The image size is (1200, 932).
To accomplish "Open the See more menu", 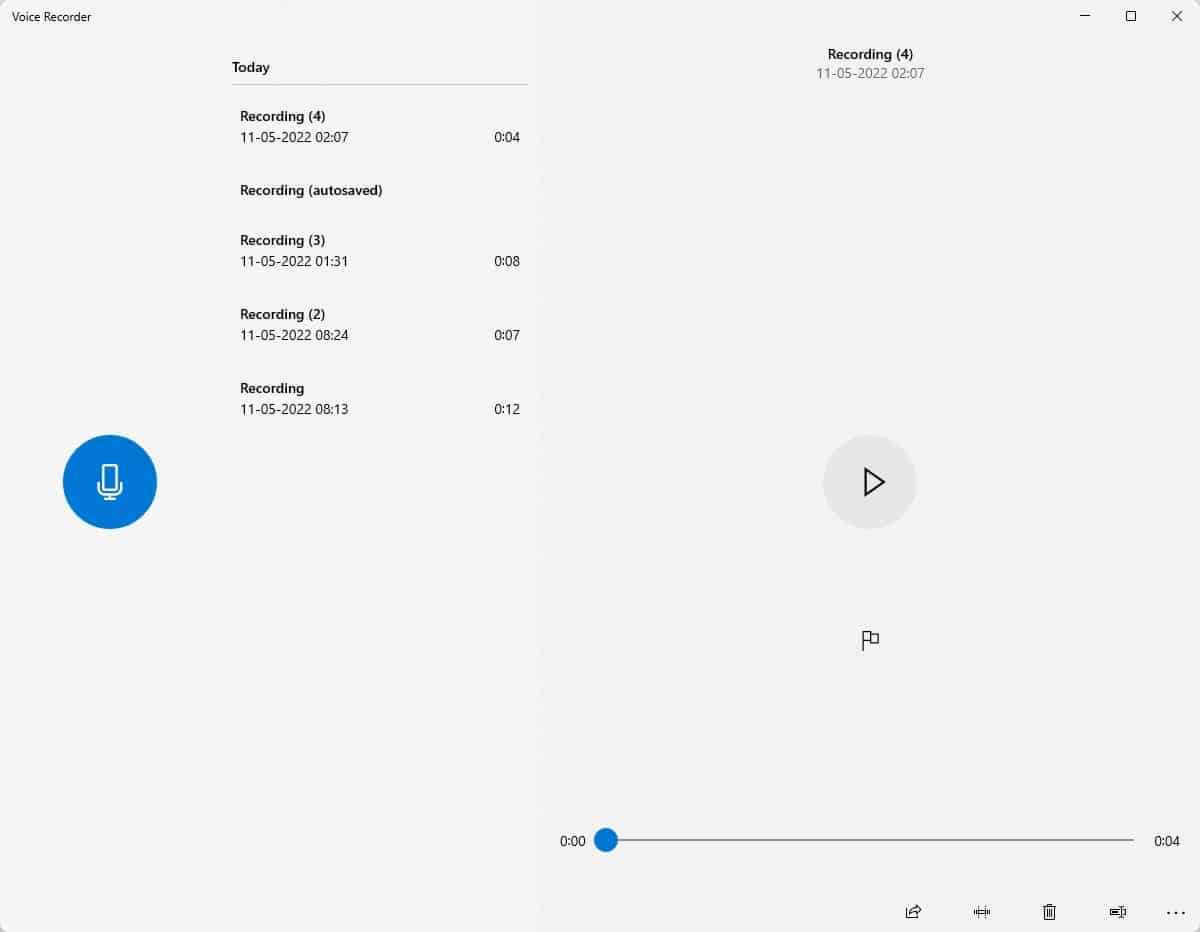I will [1174, 912].
